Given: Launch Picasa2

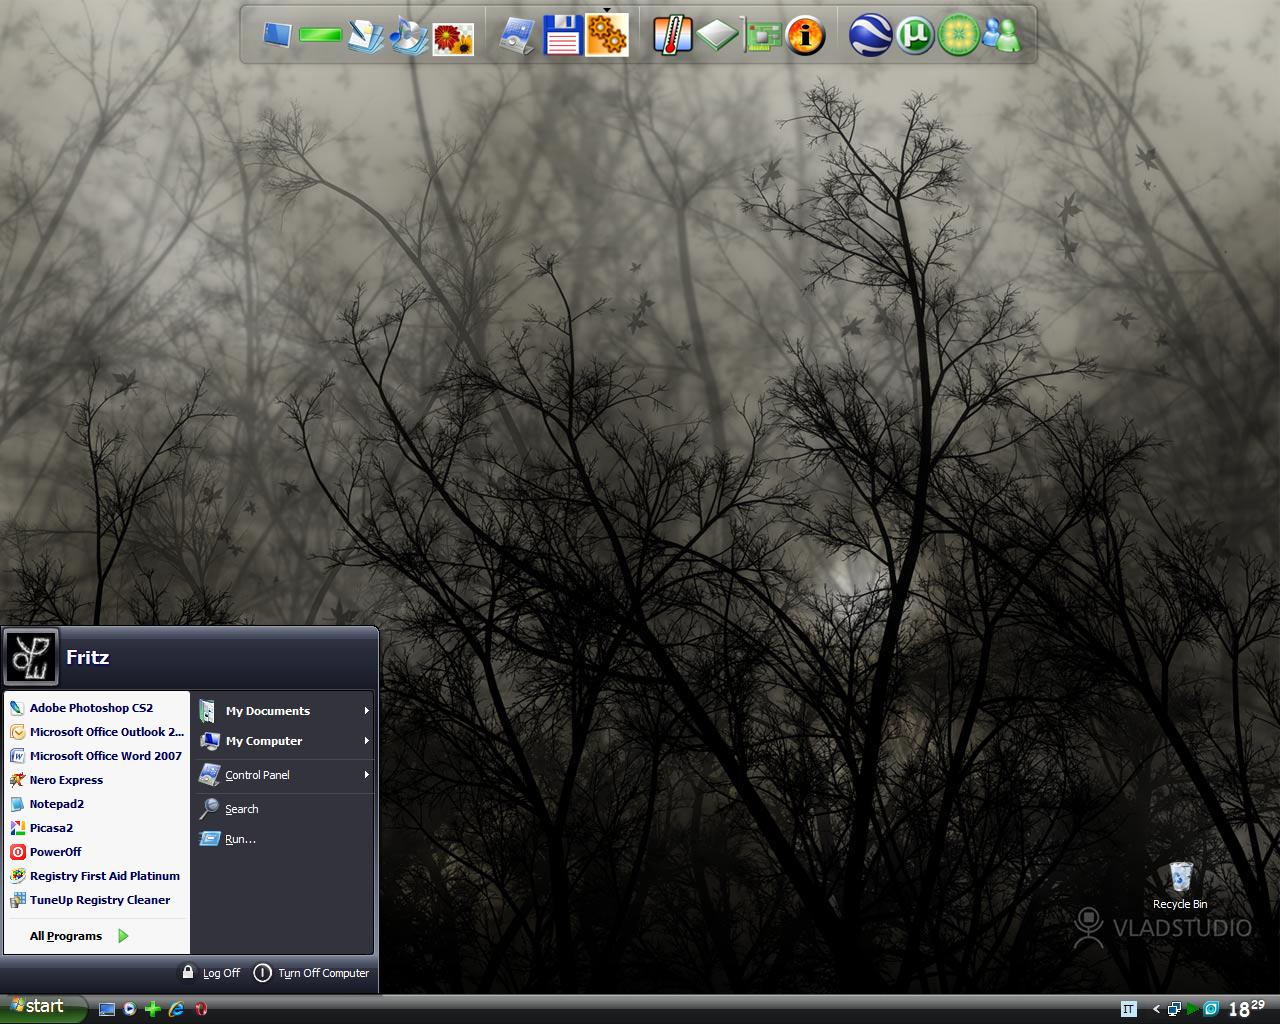Looking at the screenshot, I should [96, 828].
